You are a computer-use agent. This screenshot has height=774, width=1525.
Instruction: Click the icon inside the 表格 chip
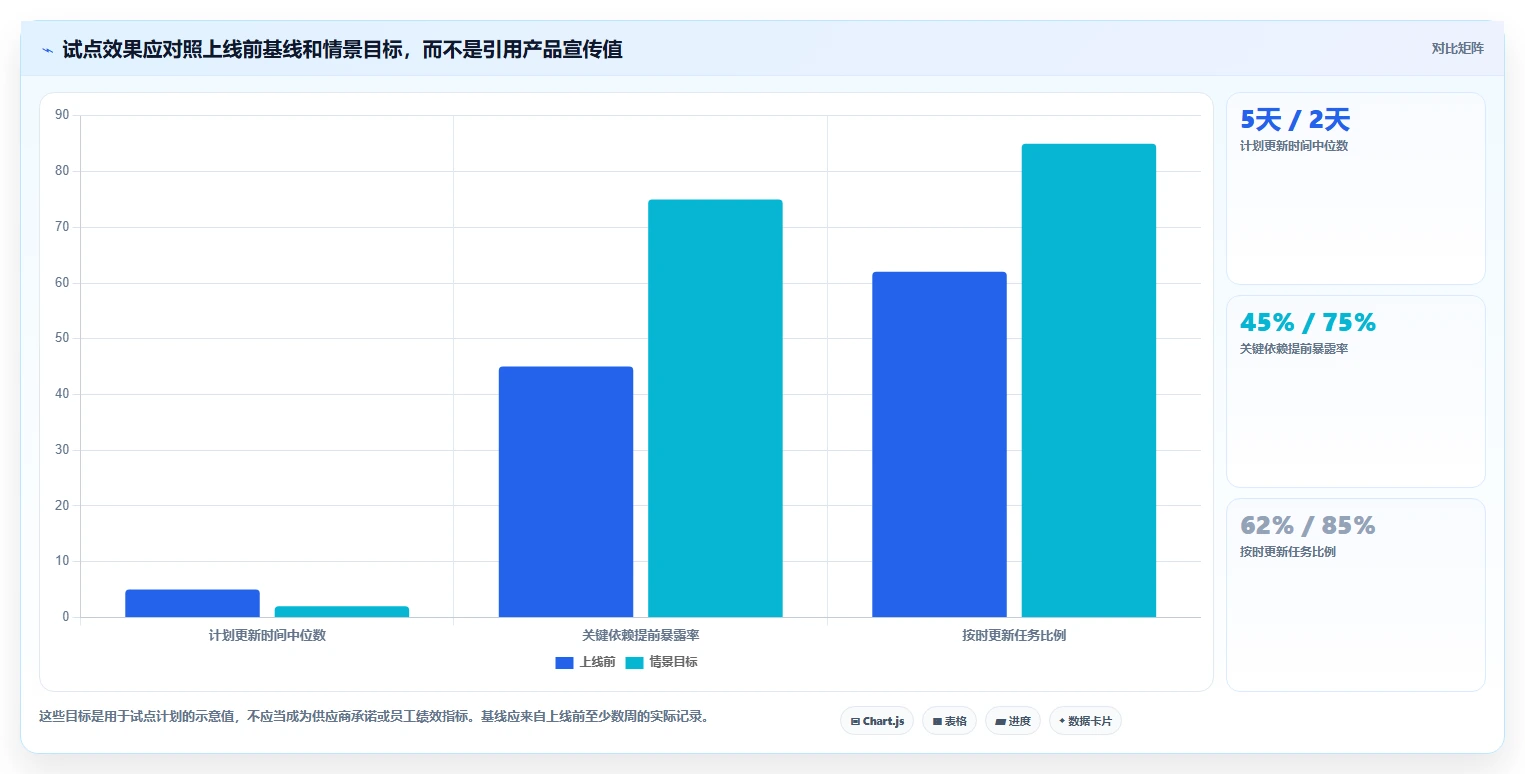[x=937, y=721]
